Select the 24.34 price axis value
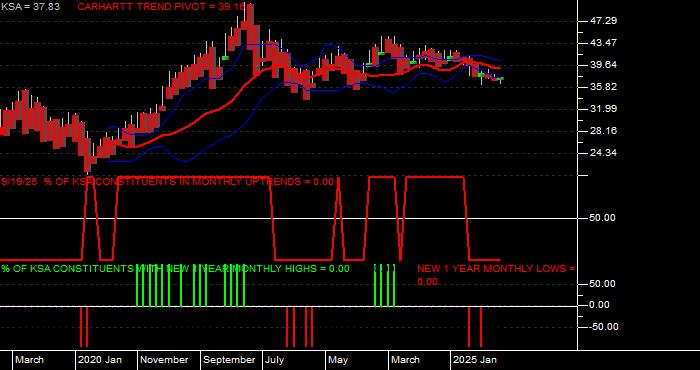The width and height of the screenshot is (700, 370). click(x=605, y=153)
